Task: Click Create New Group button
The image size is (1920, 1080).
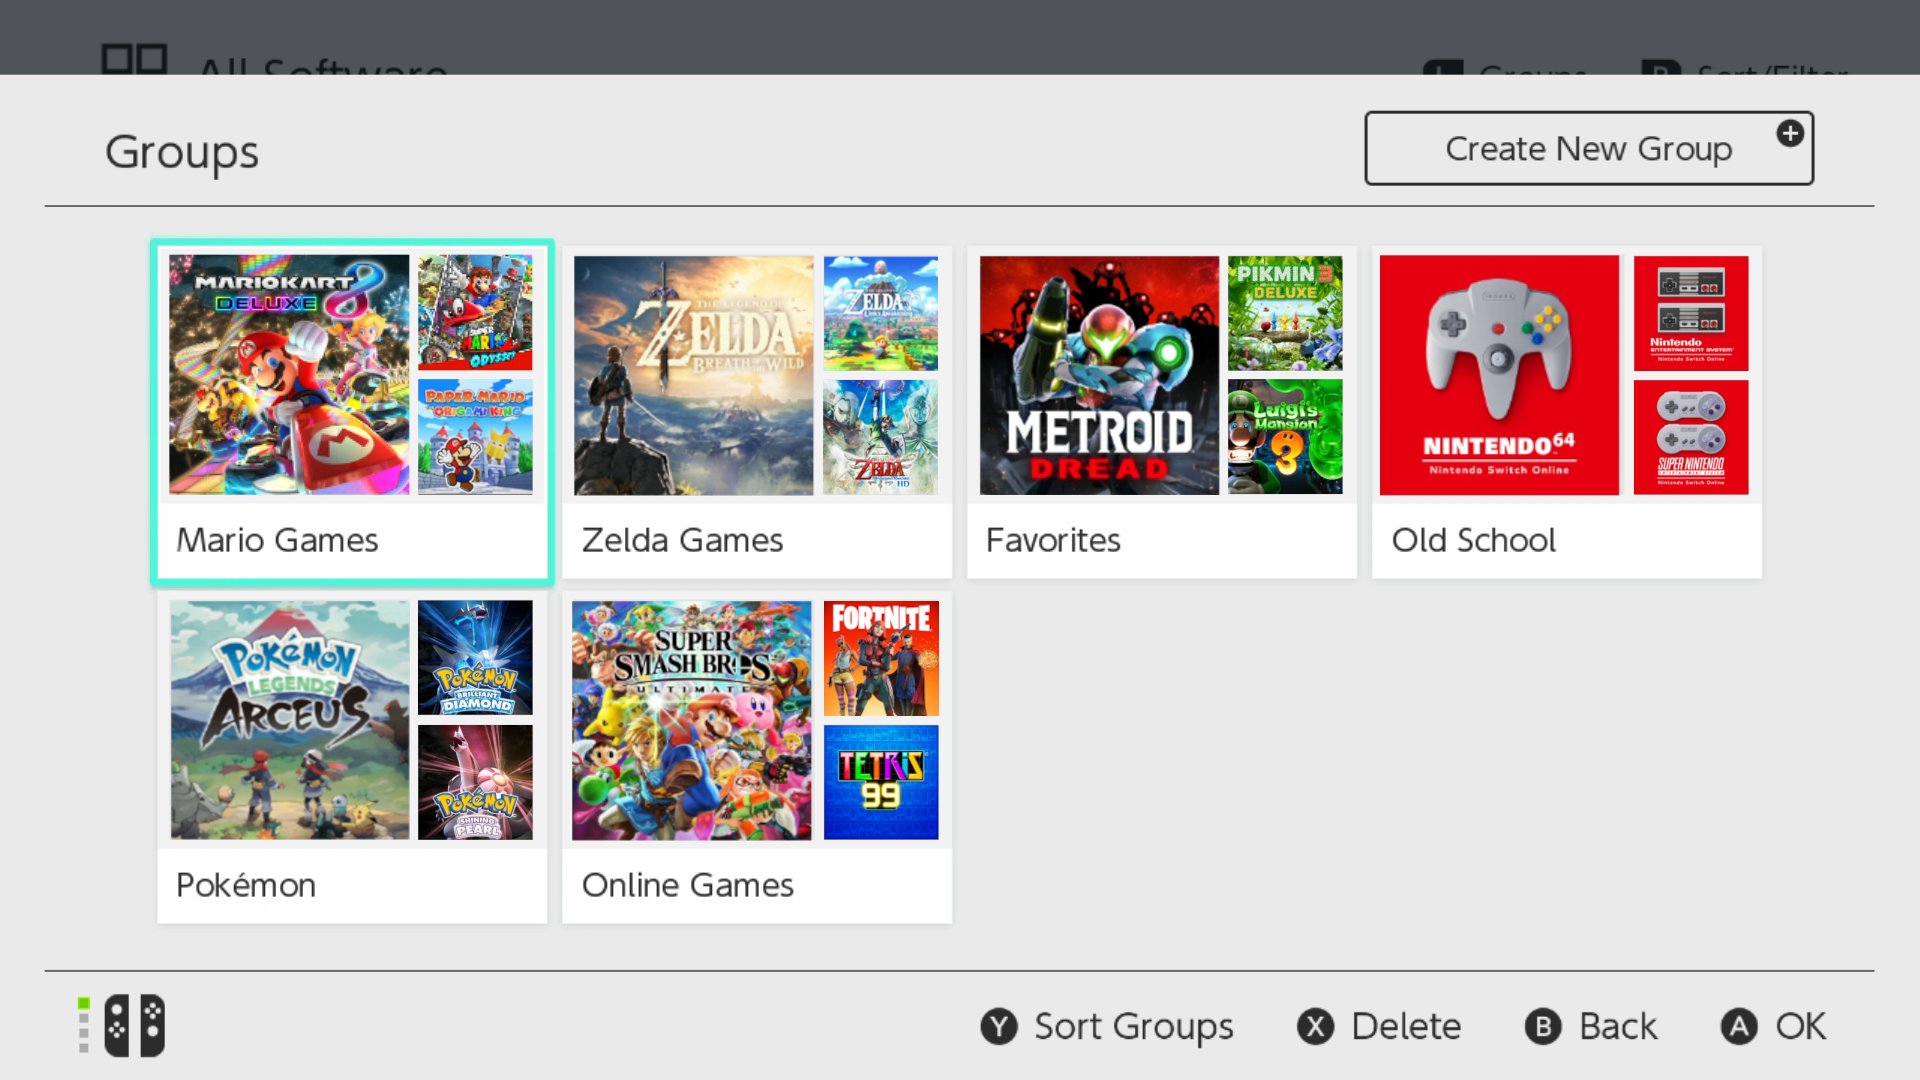Action: click(x=1589, y=148)
